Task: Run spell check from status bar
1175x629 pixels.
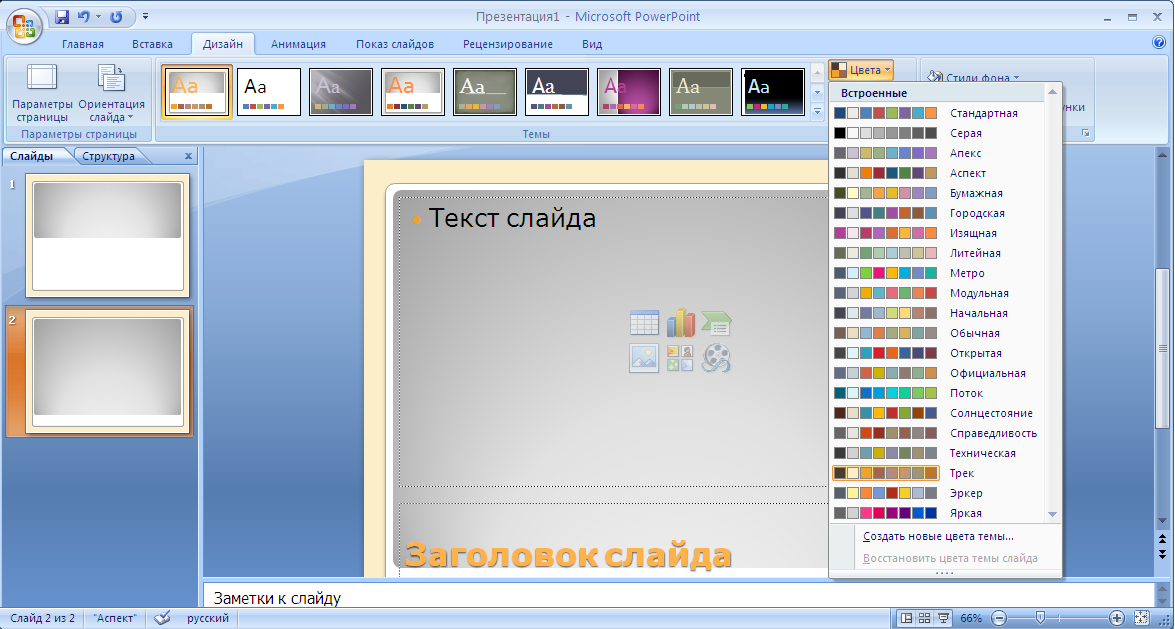Action: pyautogui.click(x=162, y=619)
